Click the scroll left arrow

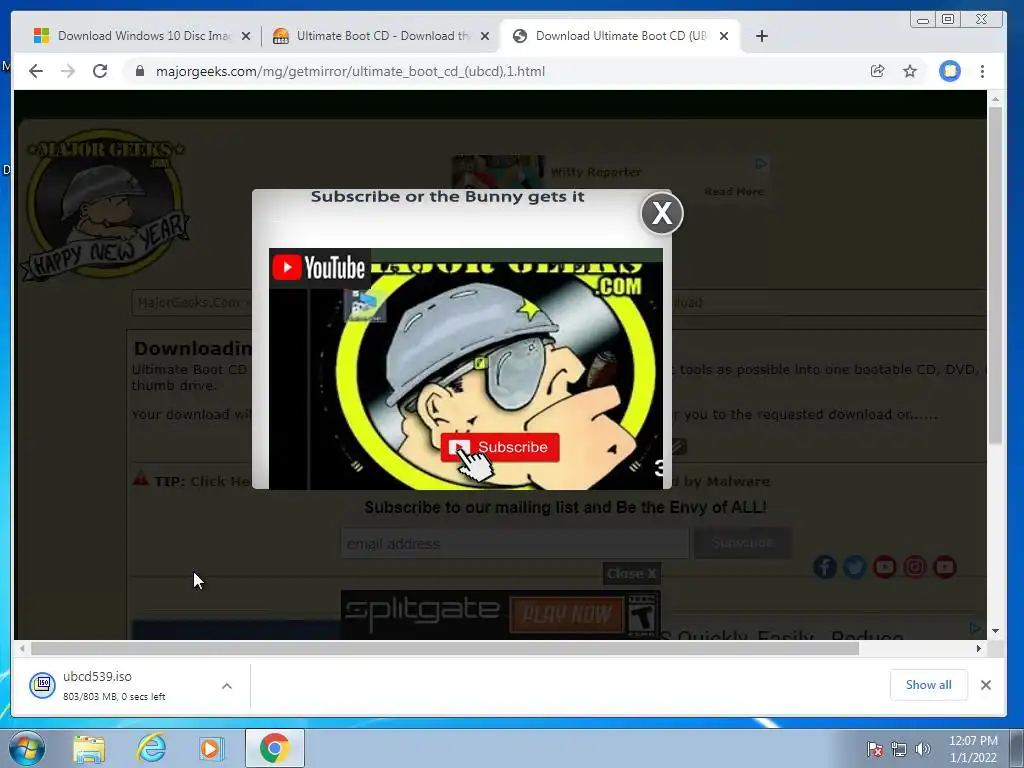(22, 648)
